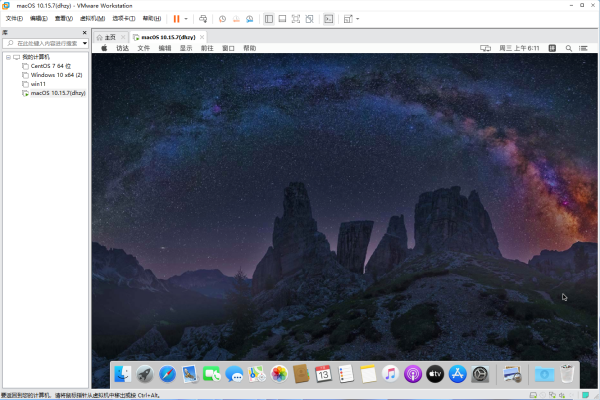Select the win11 virtual machine
This screenshot has height=400, width=600.
tap(38, 84)
